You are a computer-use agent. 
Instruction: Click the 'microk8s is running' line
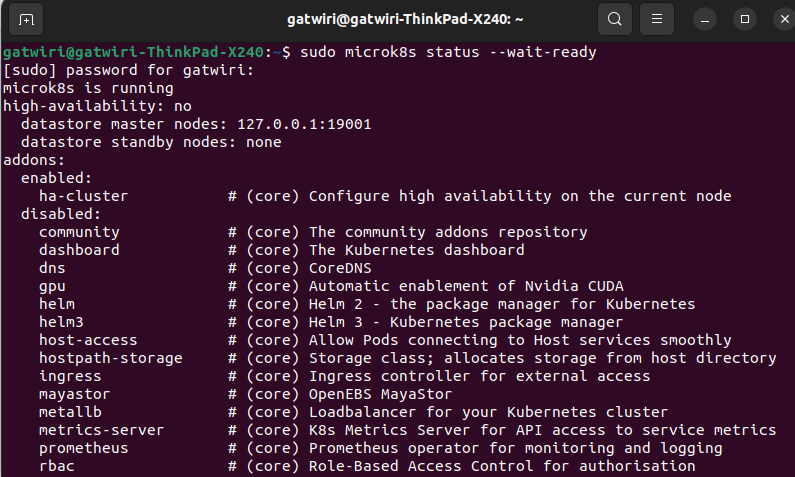[x=89, y=88]
